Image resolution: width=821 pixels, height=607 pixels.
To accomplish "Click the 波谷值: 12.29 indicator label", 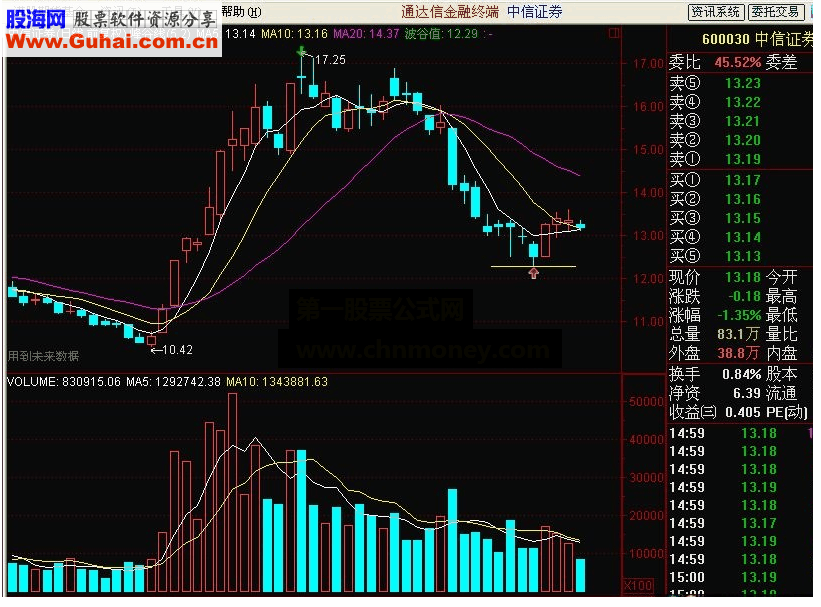I will 441,34.
